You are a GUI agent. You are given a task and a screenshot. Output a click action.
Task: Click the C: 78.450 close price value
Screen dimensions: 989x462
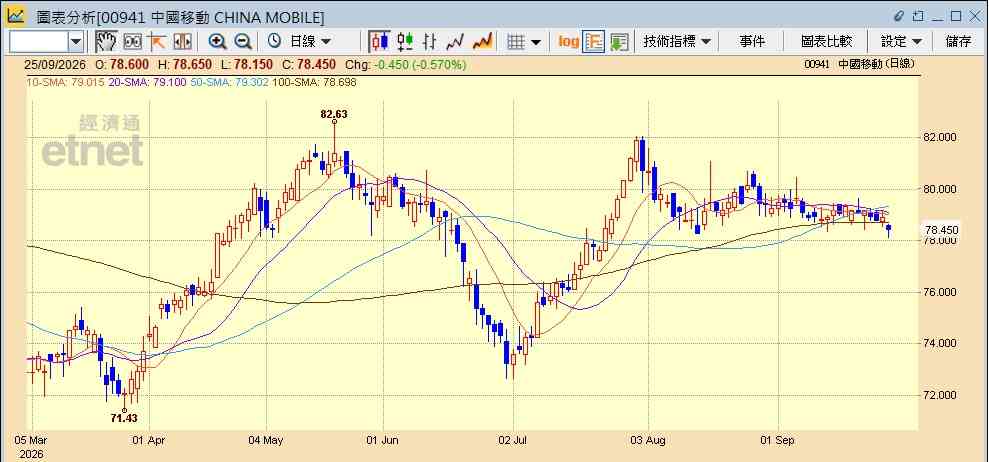[310, 64]
